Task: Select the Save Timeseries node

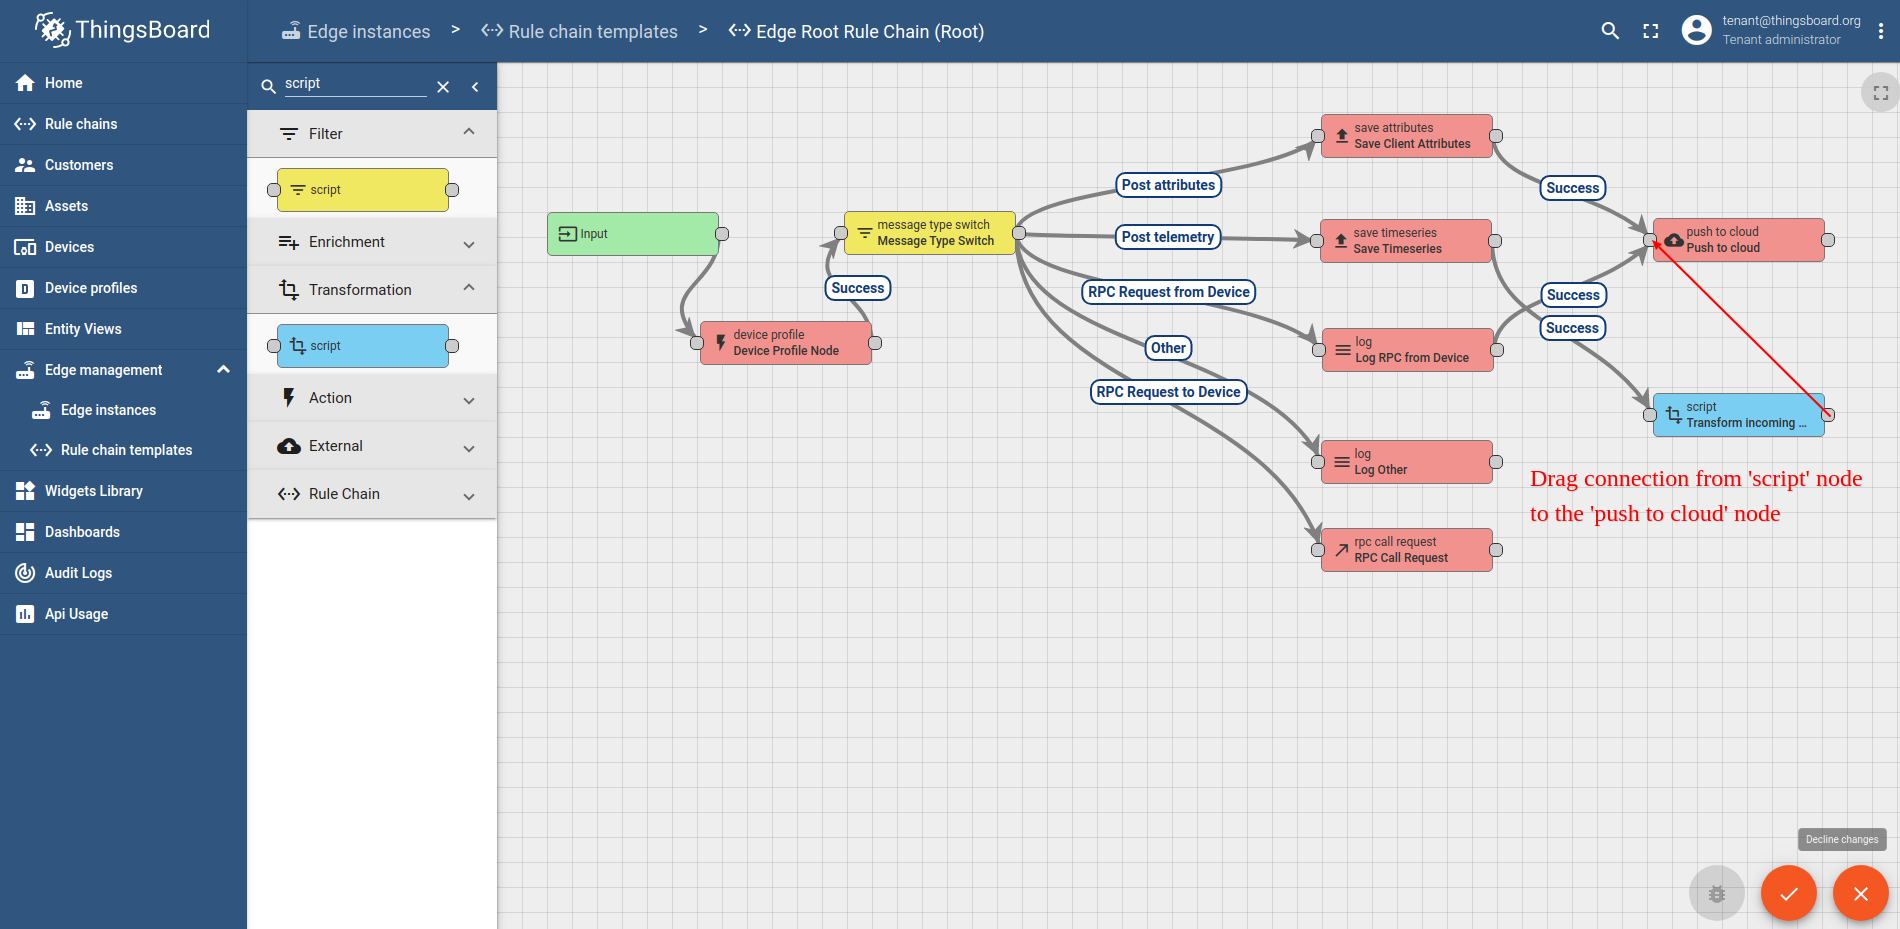Action: pyautogui.click(x=1406, y=241)
